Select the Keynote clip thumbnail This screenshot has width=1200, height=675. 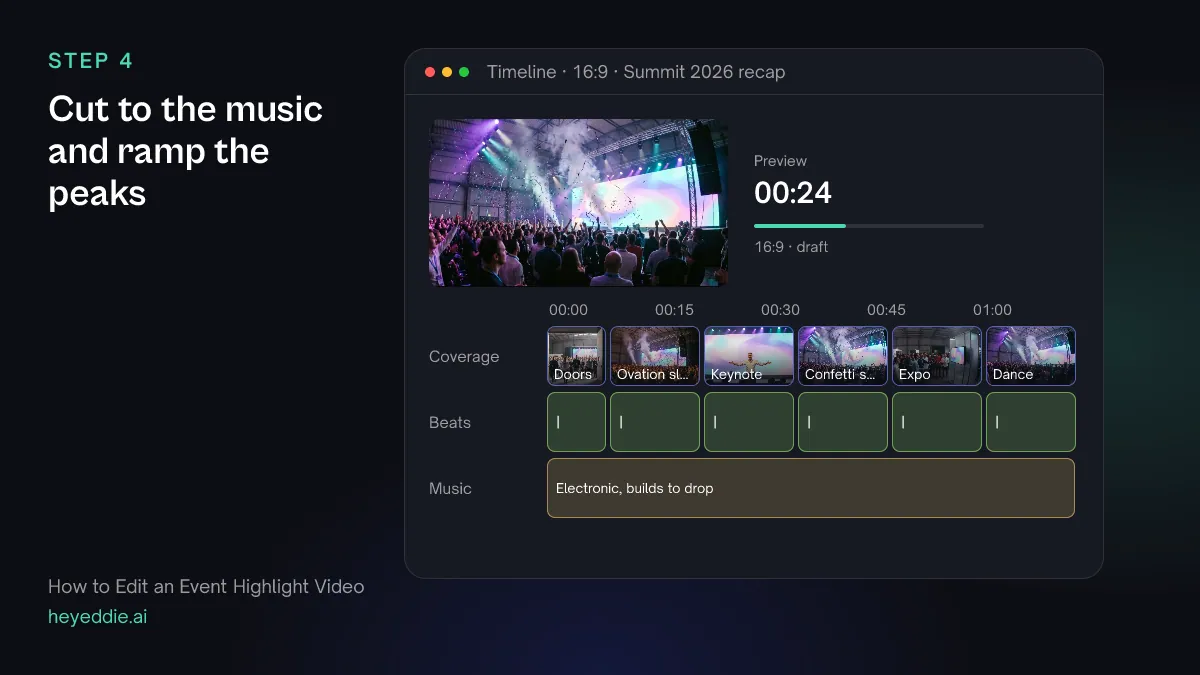[749, 356]
